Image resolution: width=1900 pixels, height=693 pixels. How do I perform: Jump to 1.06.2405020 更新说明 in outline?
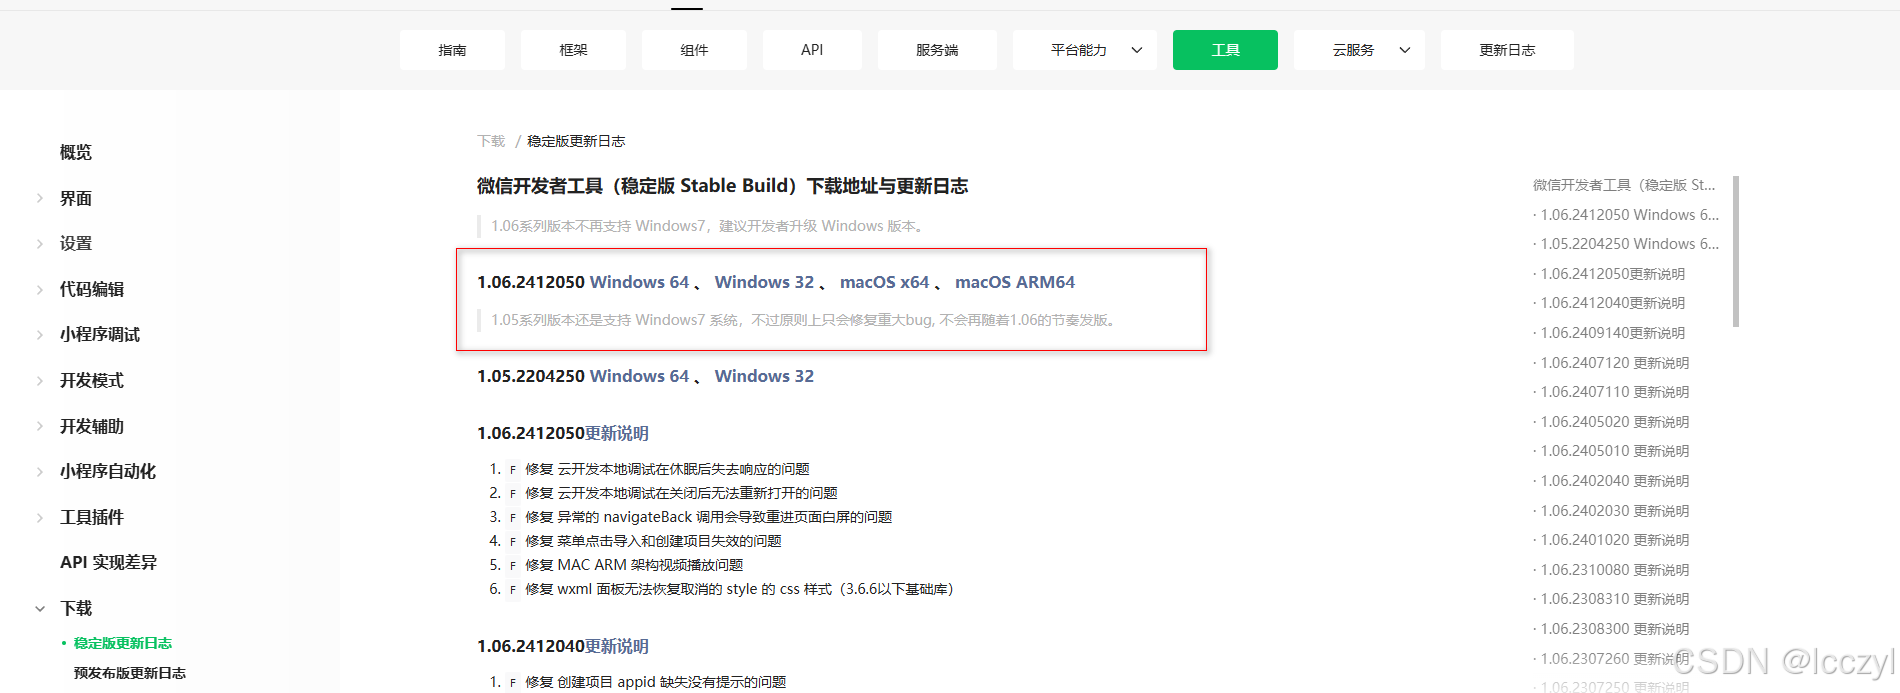pos(1615,422)
